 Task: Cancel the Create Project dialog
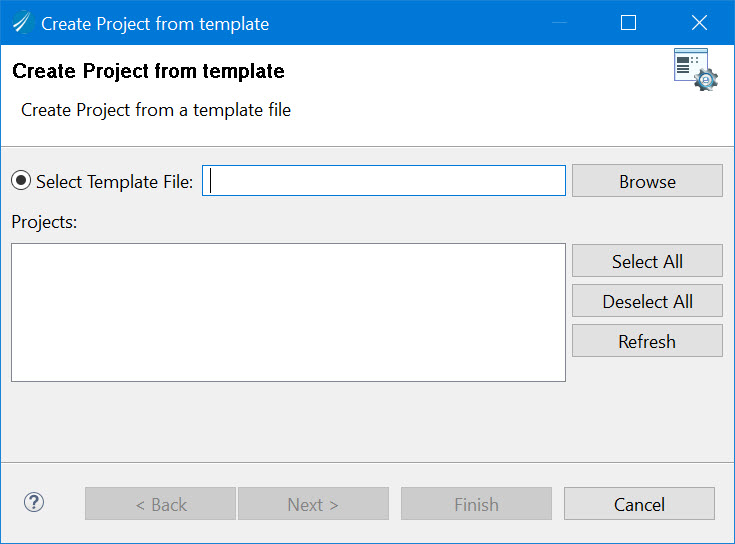coord(639,504)
